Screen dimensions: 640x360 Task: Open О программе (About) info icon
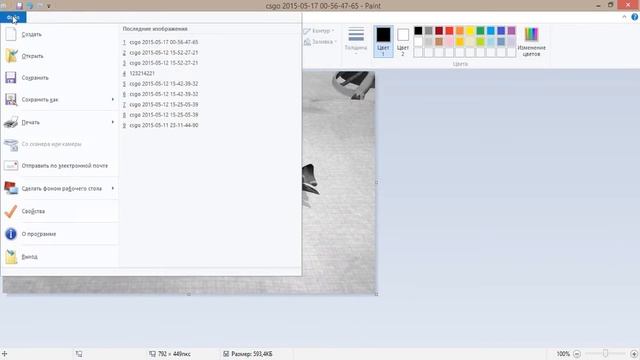coord(60,234)
